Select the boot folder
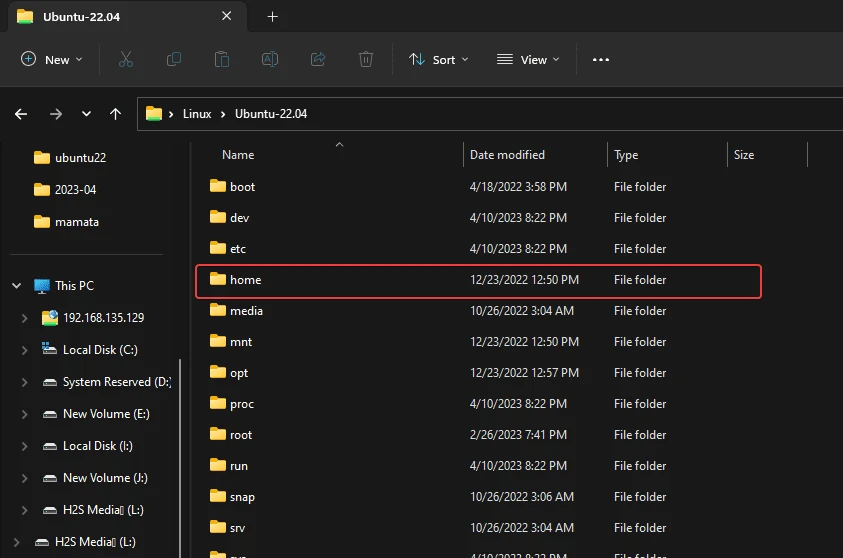 tap(232, 187)
